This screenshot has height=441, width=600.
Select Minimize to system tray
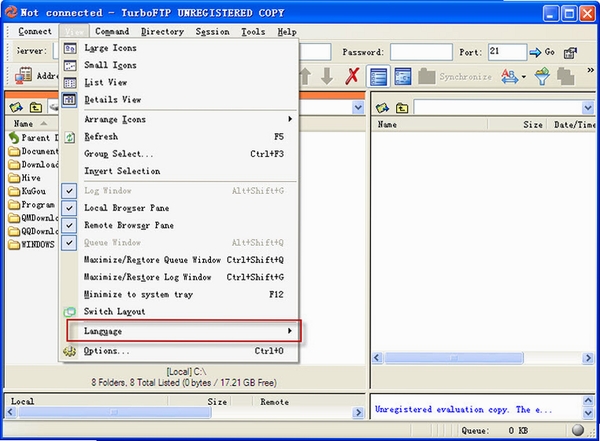point(179,294)
